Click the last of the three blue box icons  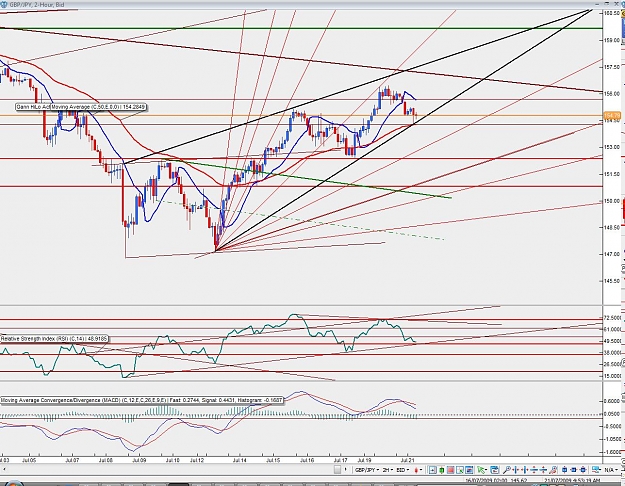point(583,470)
